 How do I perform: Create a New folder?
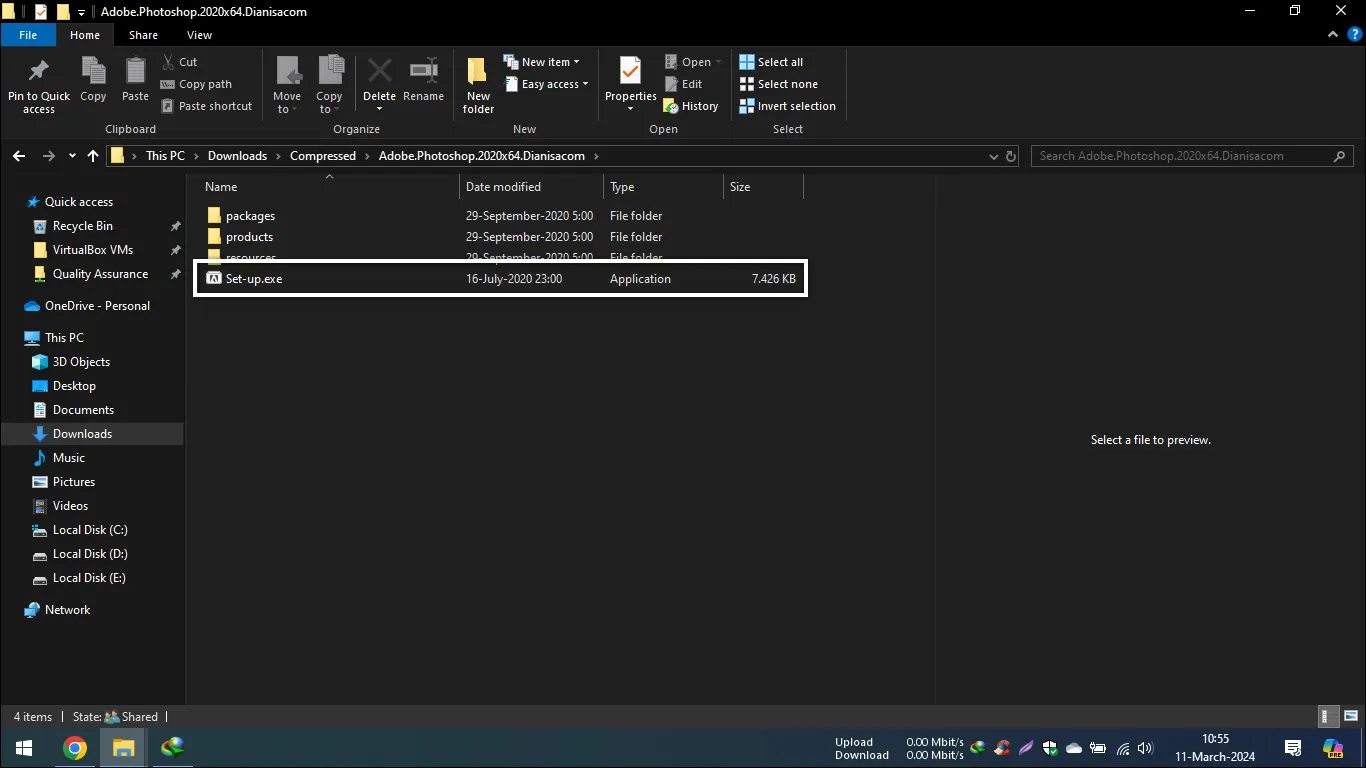[x=477, y=84]
